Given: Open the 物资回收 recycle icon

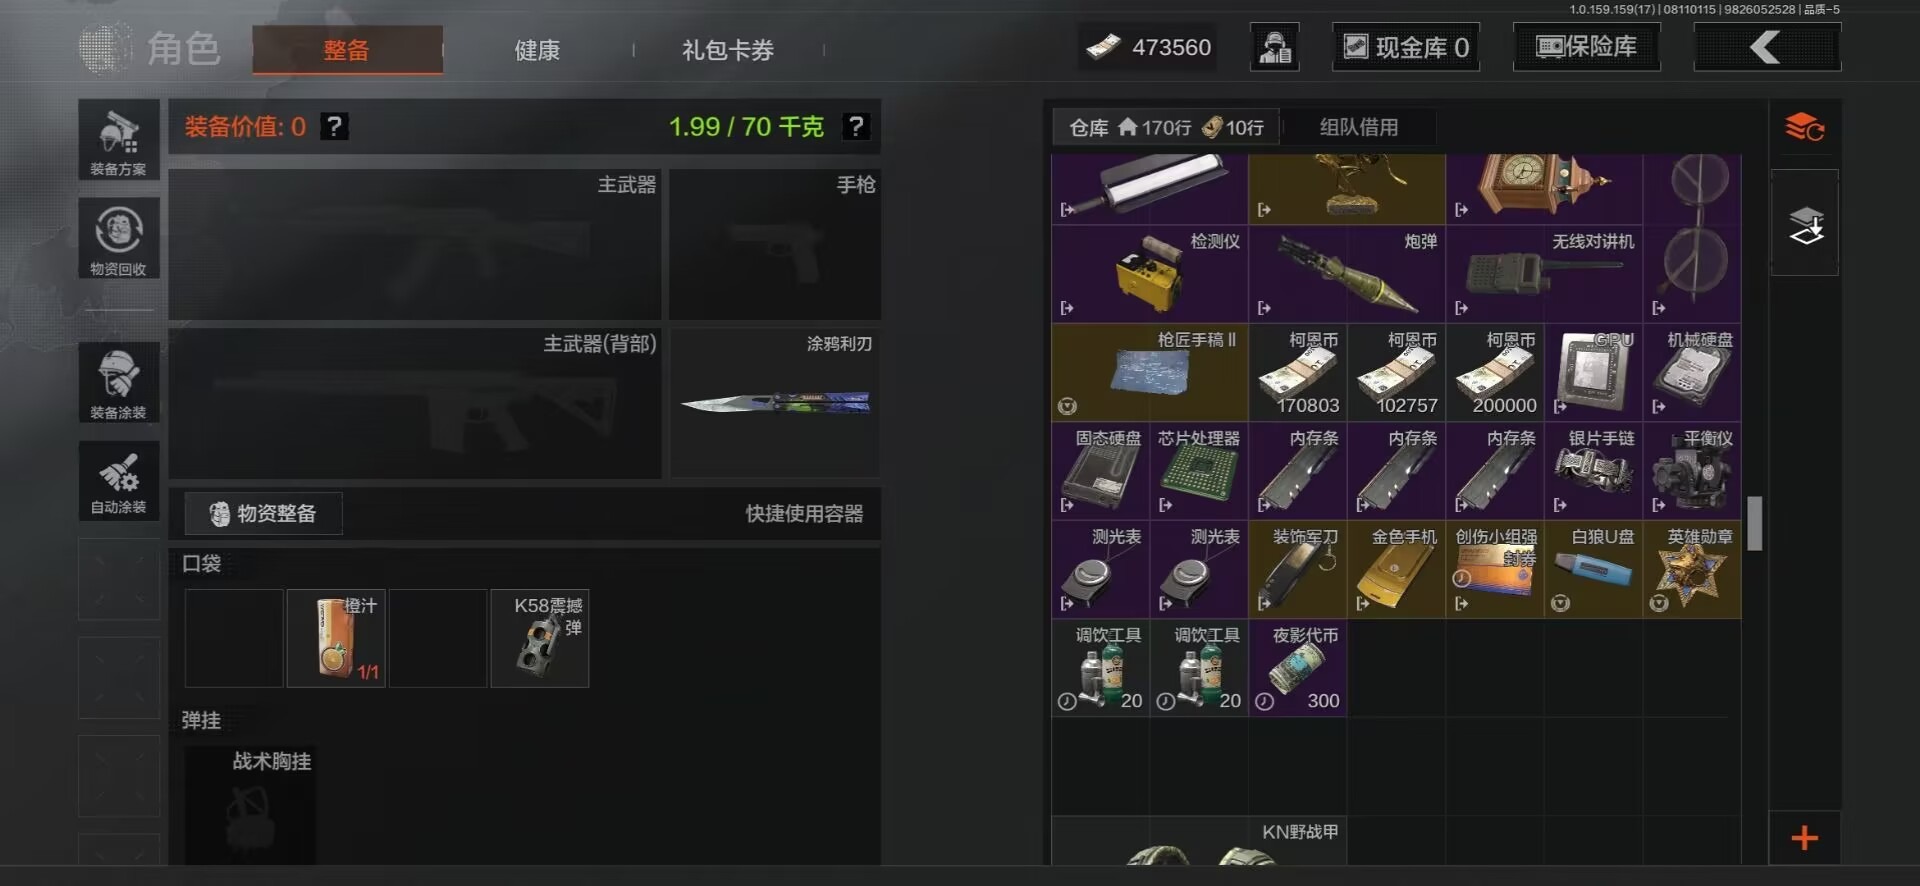Looking at the screenshot, I should tap(119, 239).
